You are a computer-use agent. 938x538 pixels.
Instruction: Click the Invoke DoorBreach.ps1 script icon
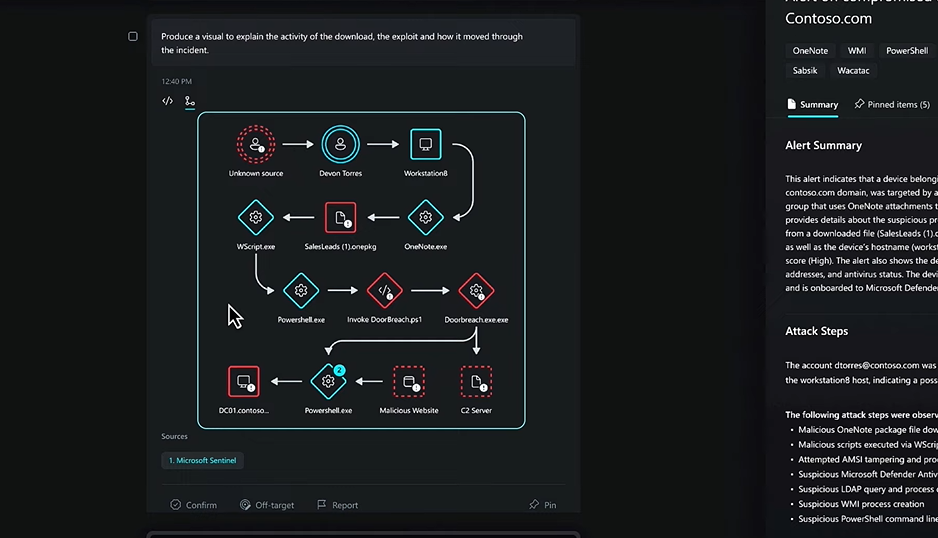(384, 291)
